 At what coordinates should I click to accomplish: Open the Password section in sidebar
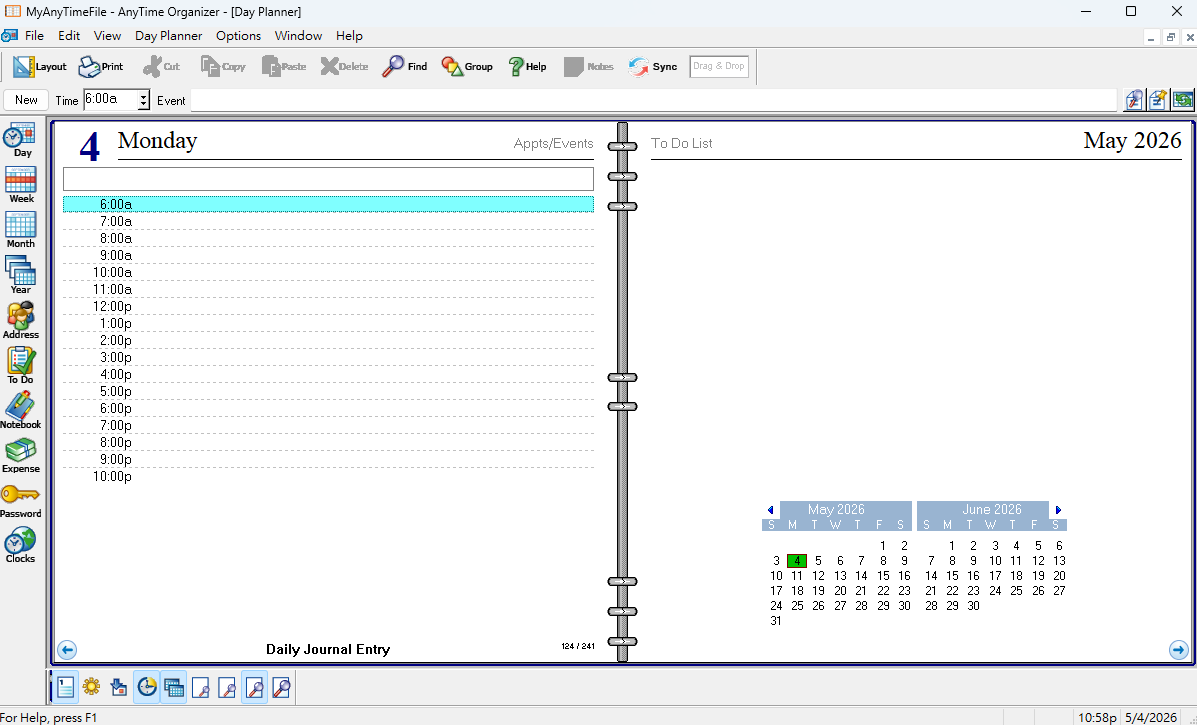tap(21, 501)
